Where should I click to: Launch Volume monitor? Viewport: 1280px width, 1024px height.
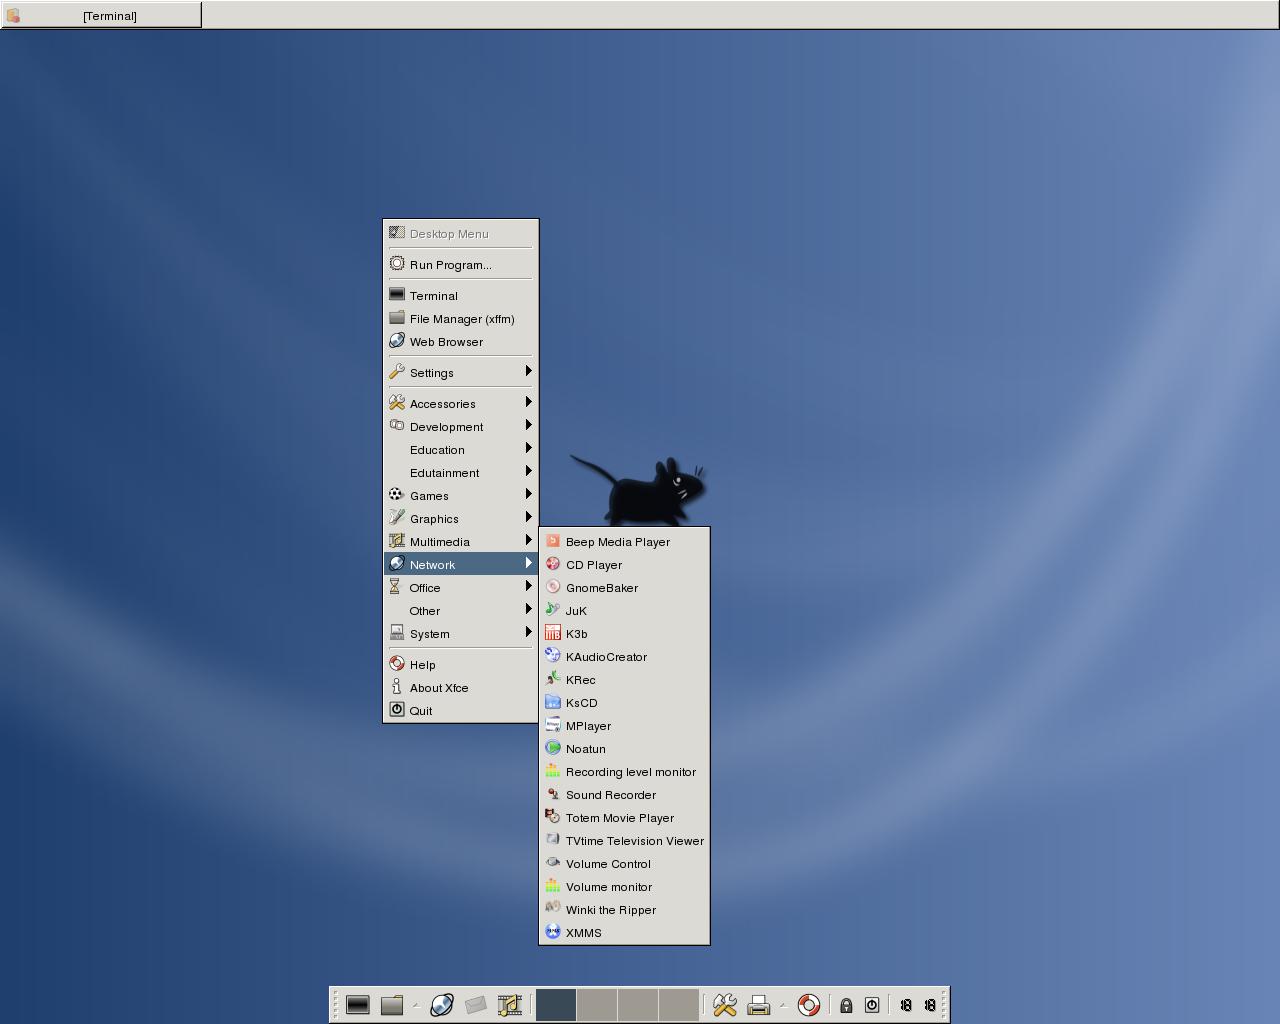coord(624,886)
